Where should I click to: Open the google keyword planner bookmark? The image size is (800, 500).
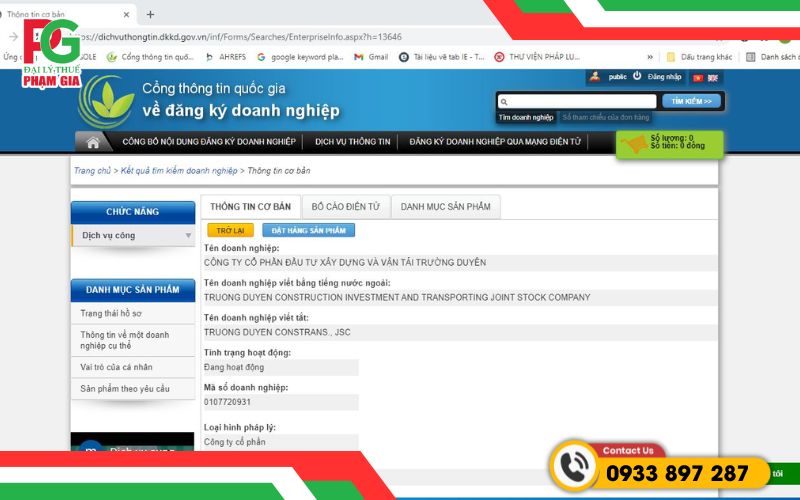tap(300, 57)
